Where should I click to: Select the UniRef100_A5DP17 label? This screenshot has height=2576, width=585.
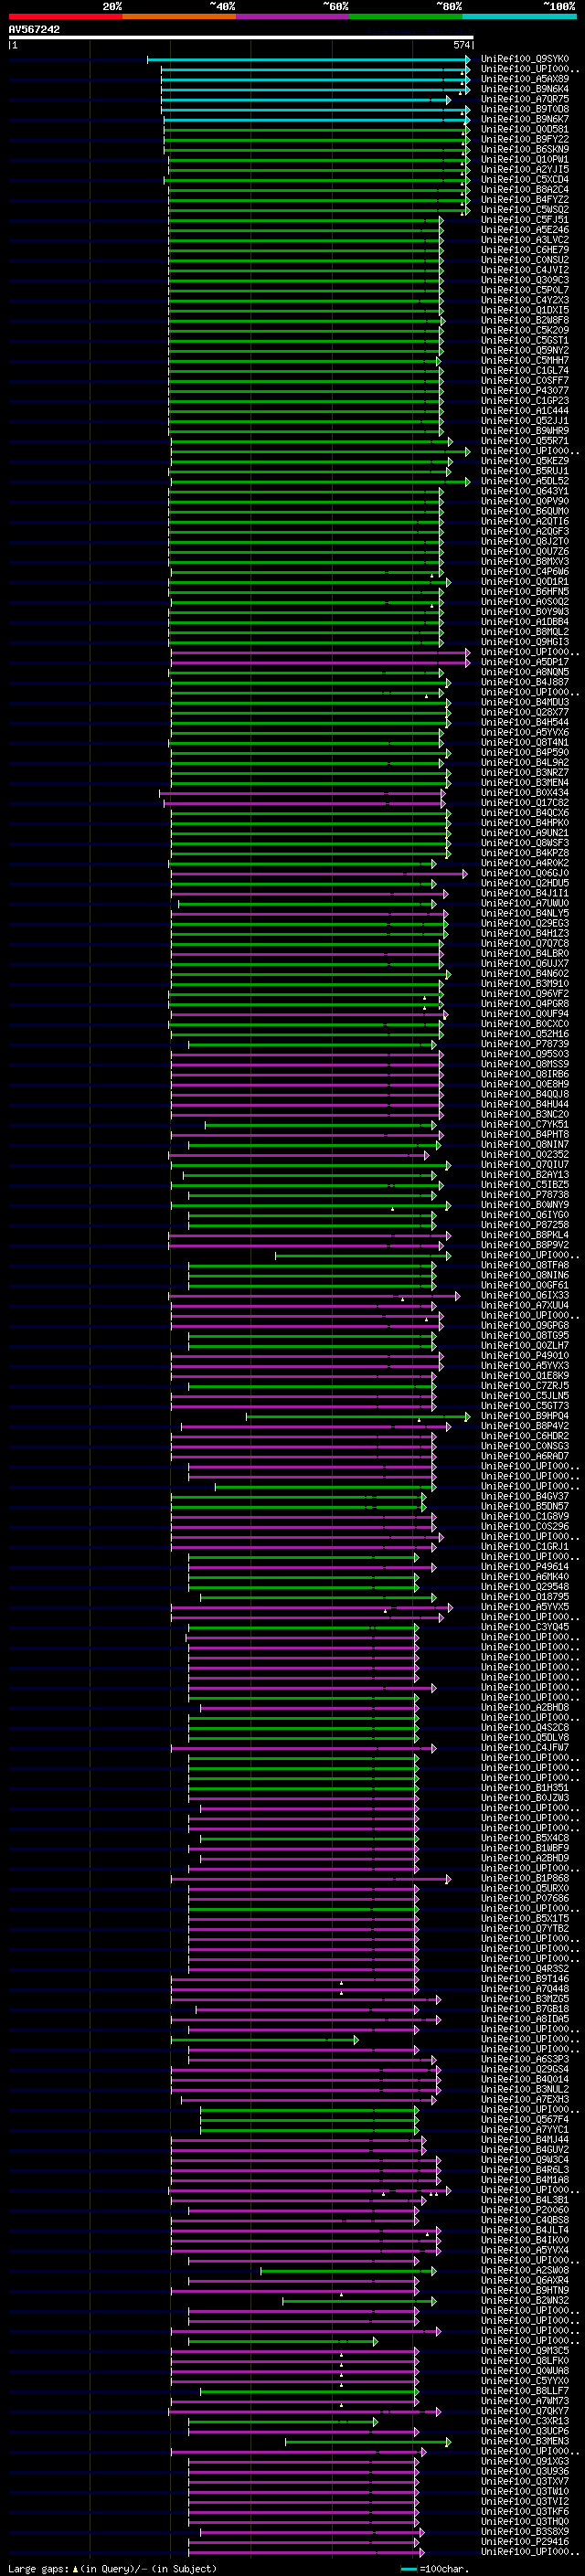coord(525,662)
